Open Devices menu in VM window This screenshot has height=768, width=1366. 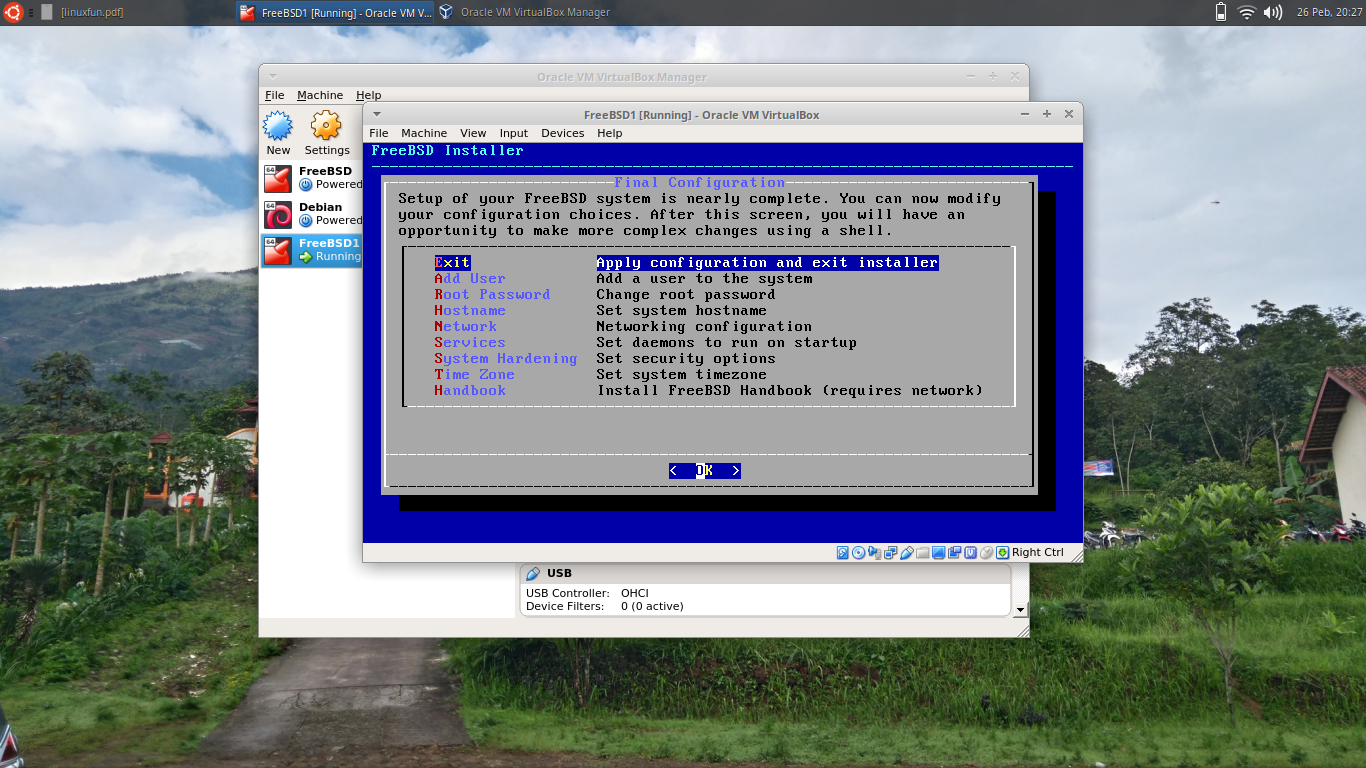562,133
